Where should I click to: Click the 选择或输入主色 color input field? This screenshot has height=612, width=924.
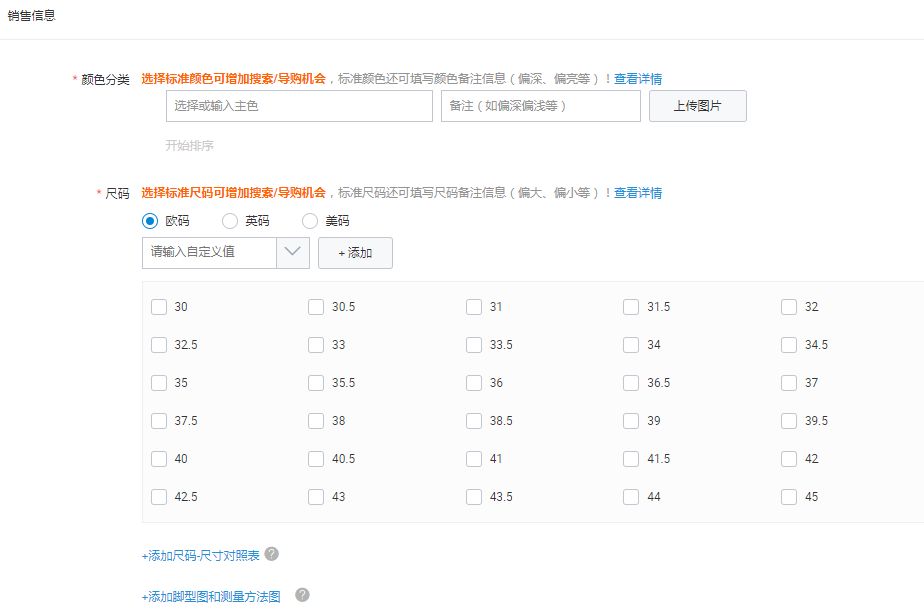(x=298, y=105)
